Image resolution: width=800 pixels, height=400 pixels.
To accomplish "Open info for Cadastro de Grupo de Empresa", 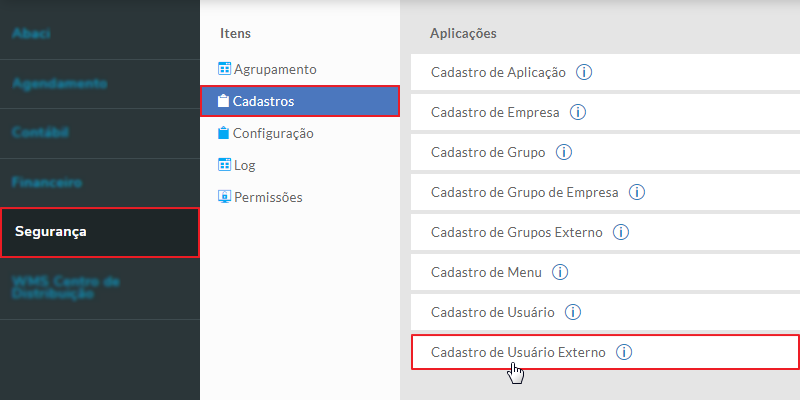I will tap(637, 192).
